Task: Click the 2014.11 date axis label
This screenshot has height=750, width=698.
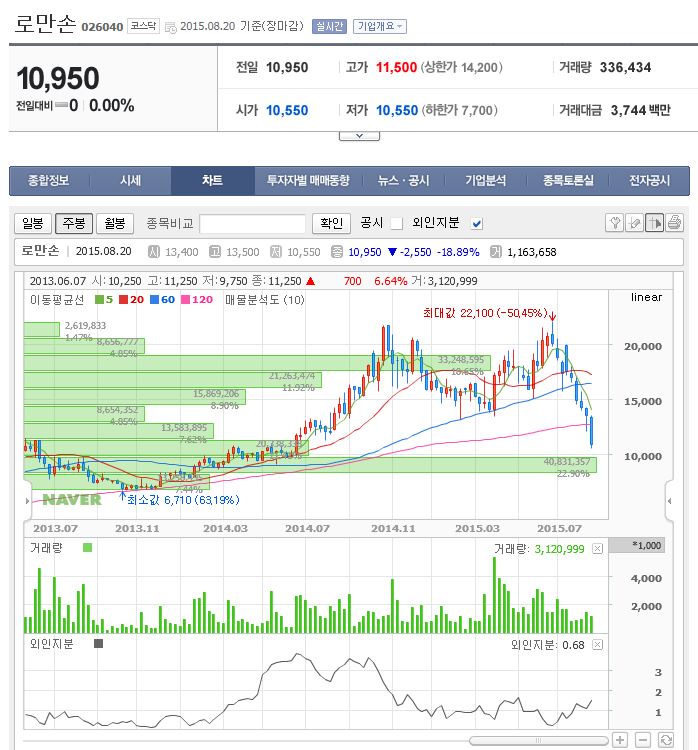Action: pyautogui.click(x=393, y=529)
